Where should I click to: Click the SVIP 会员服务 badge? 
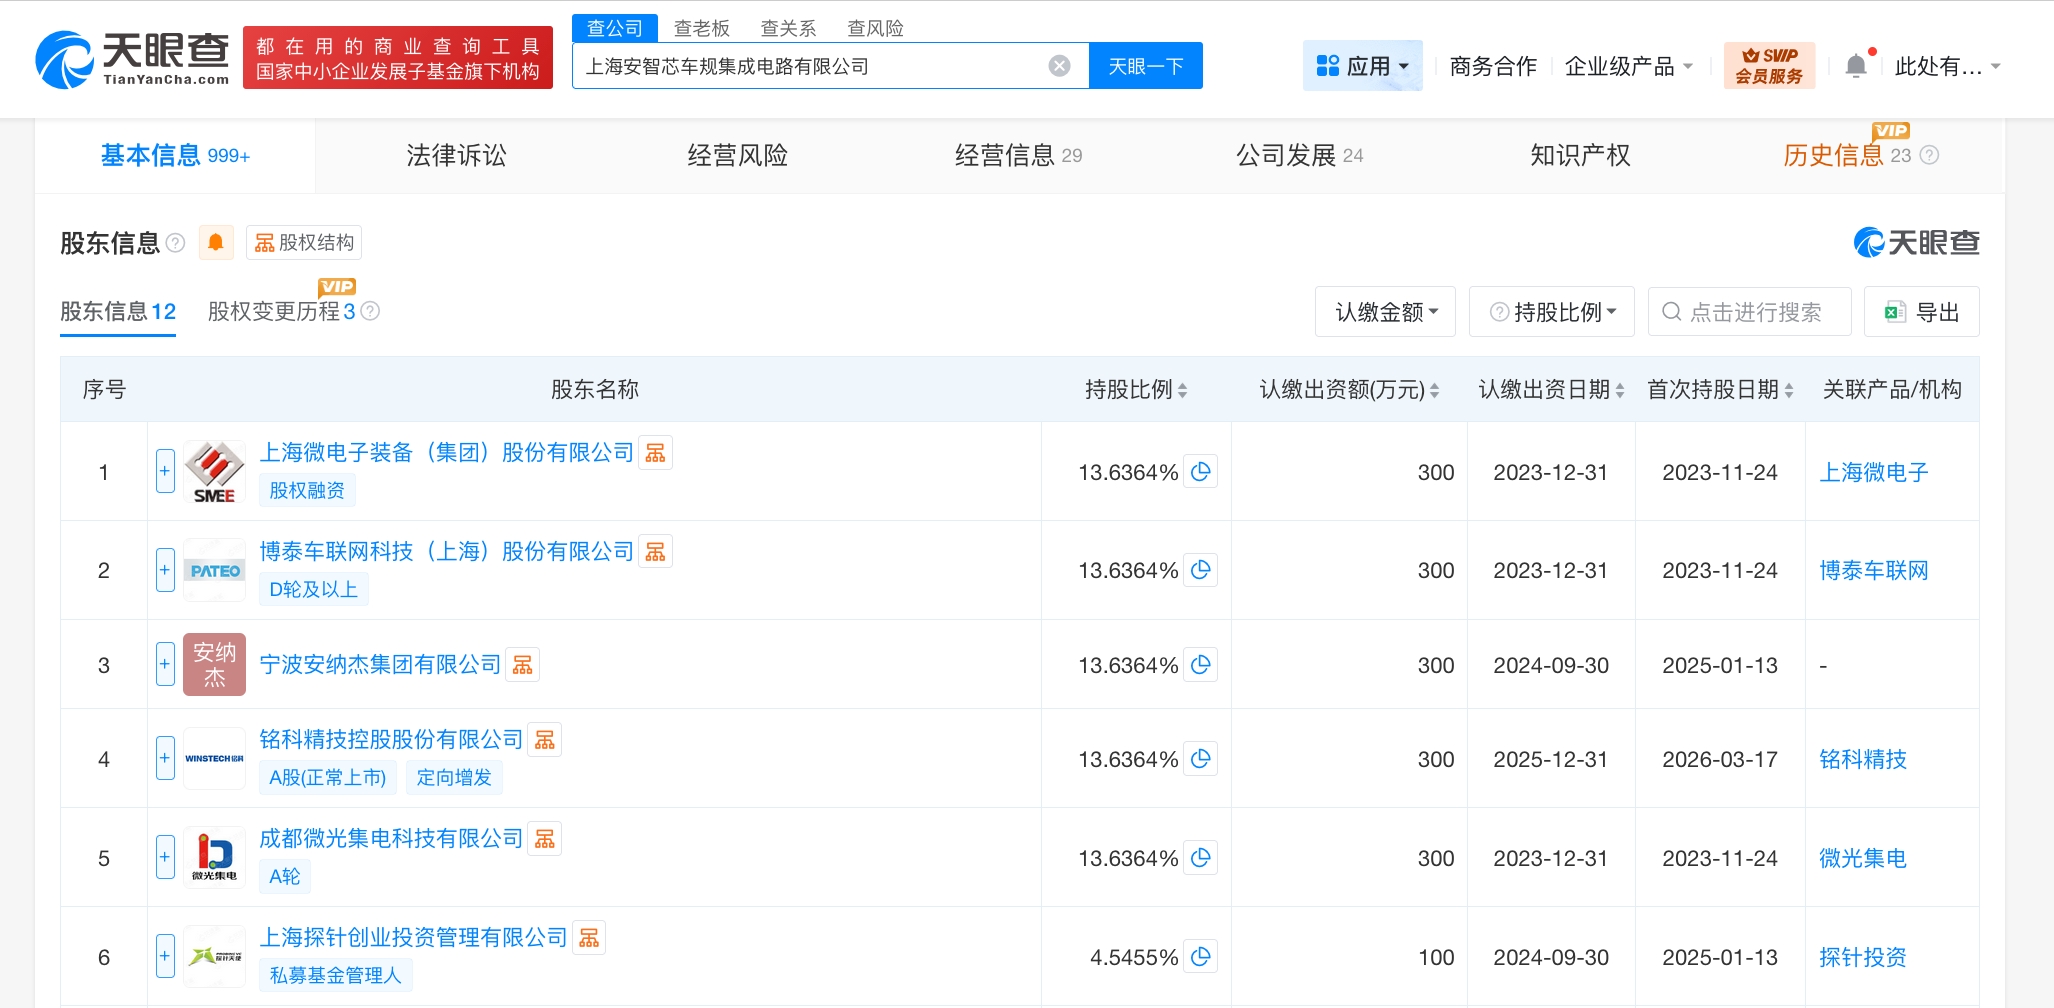(x=1768, y=66)
